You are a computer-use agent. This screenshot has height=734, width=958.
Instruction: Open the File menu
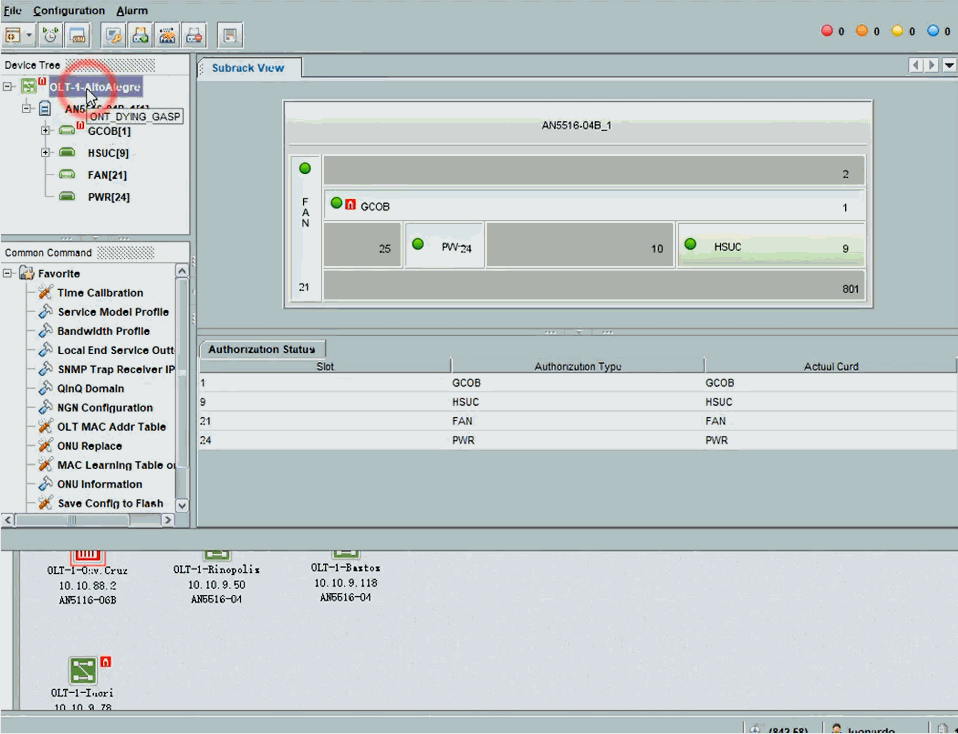12,10
